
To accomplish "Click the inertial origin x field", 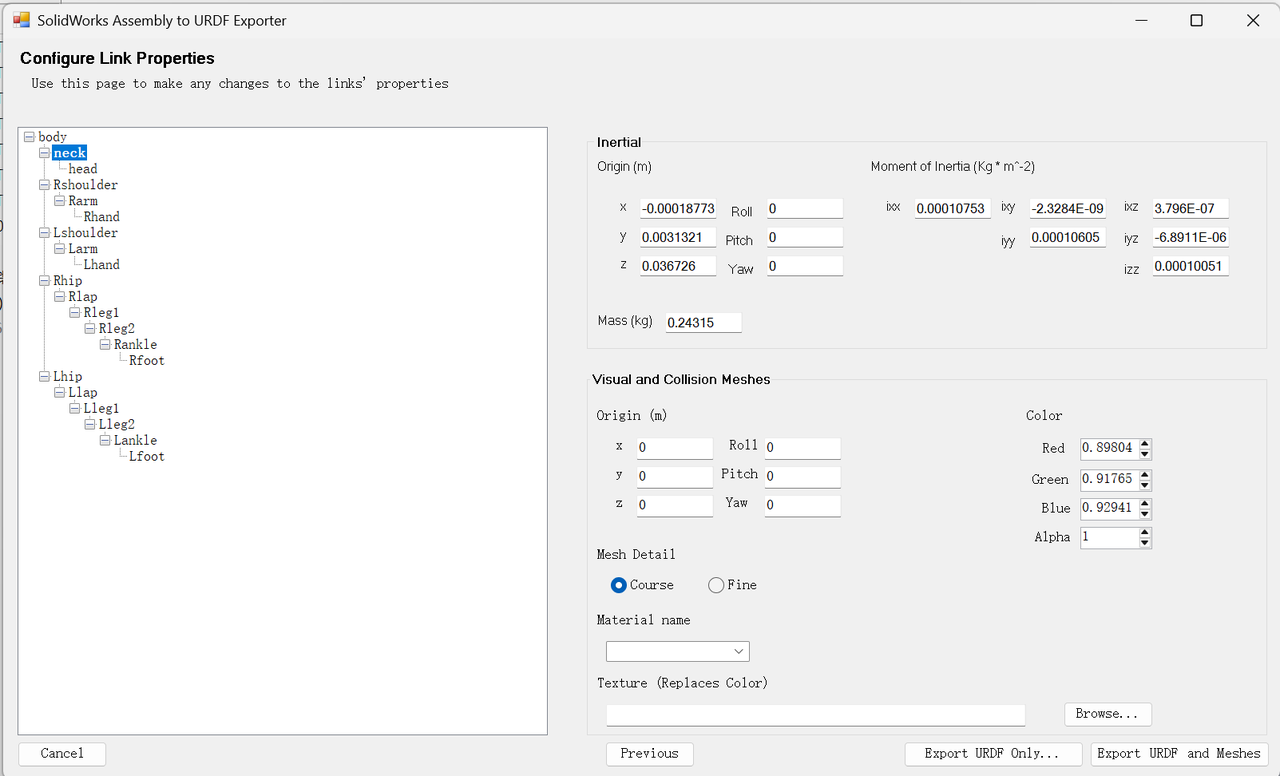I will [678, 209].
